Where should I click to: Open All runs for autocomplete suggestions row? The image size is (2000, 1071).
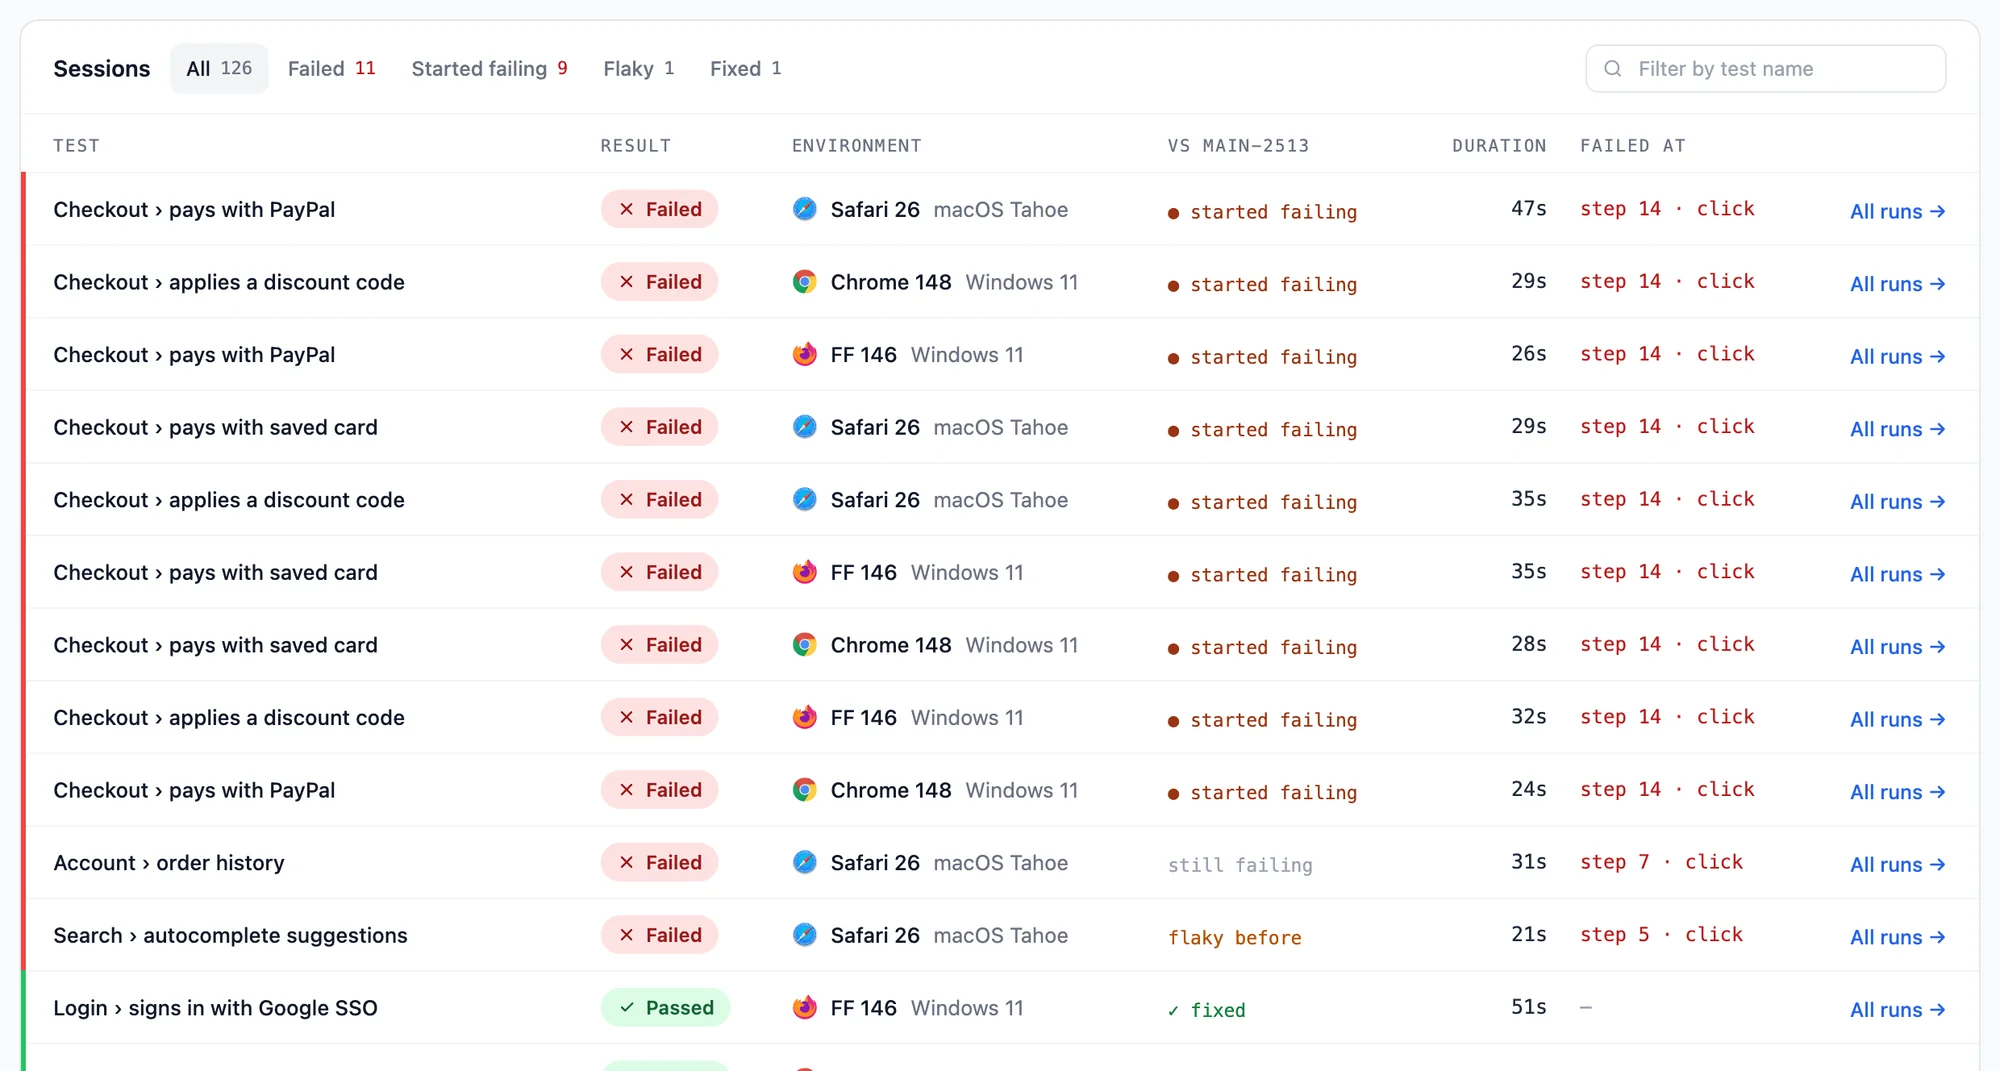click(1897, 937)
